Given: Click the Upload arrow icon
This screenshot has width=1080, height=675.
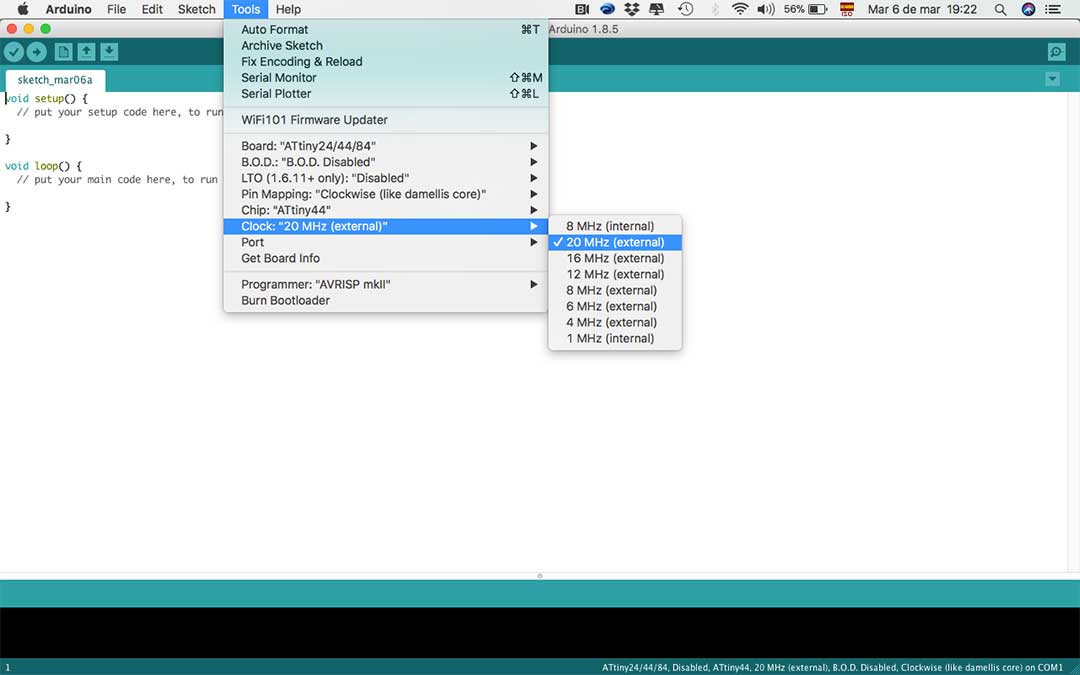Looking at the screenshot, I should click(37, 52).
